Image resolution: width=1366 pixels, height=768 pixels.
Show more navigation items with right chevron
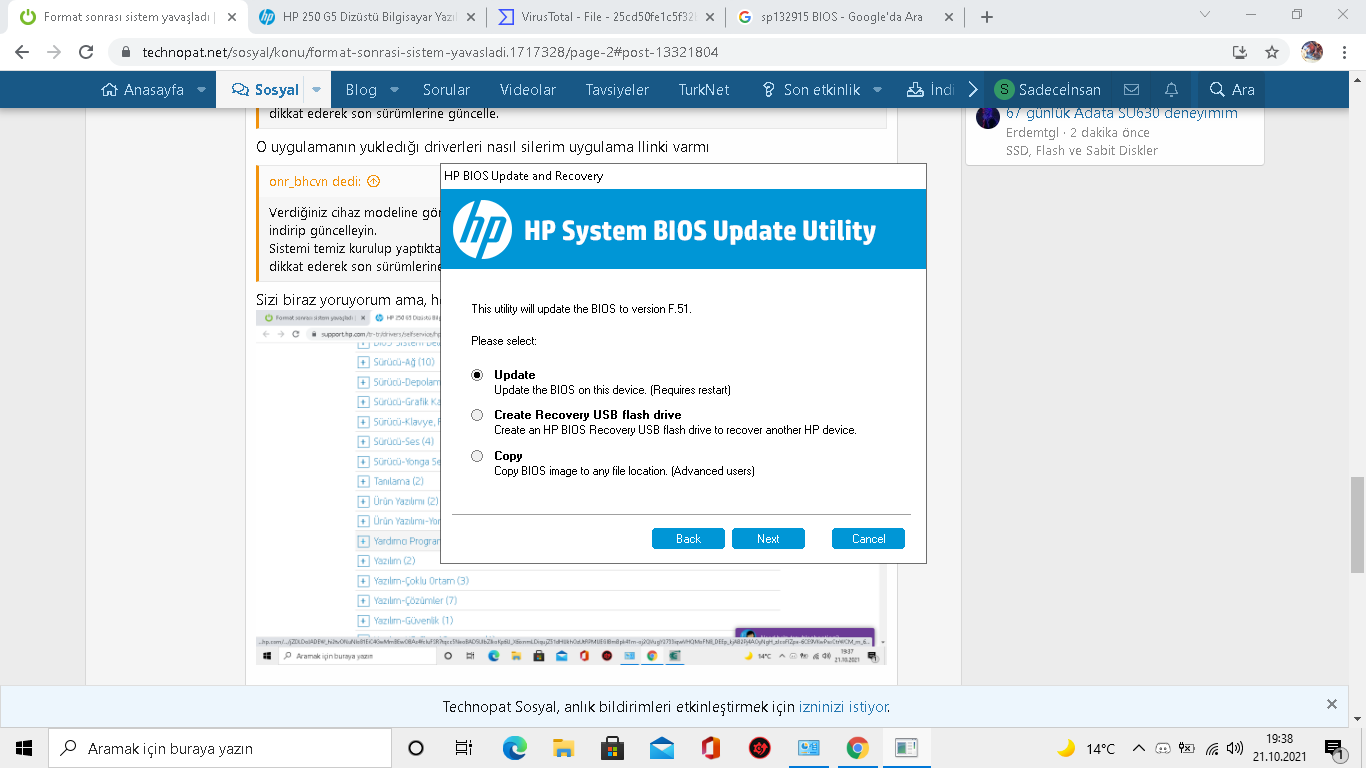point(973,89)
